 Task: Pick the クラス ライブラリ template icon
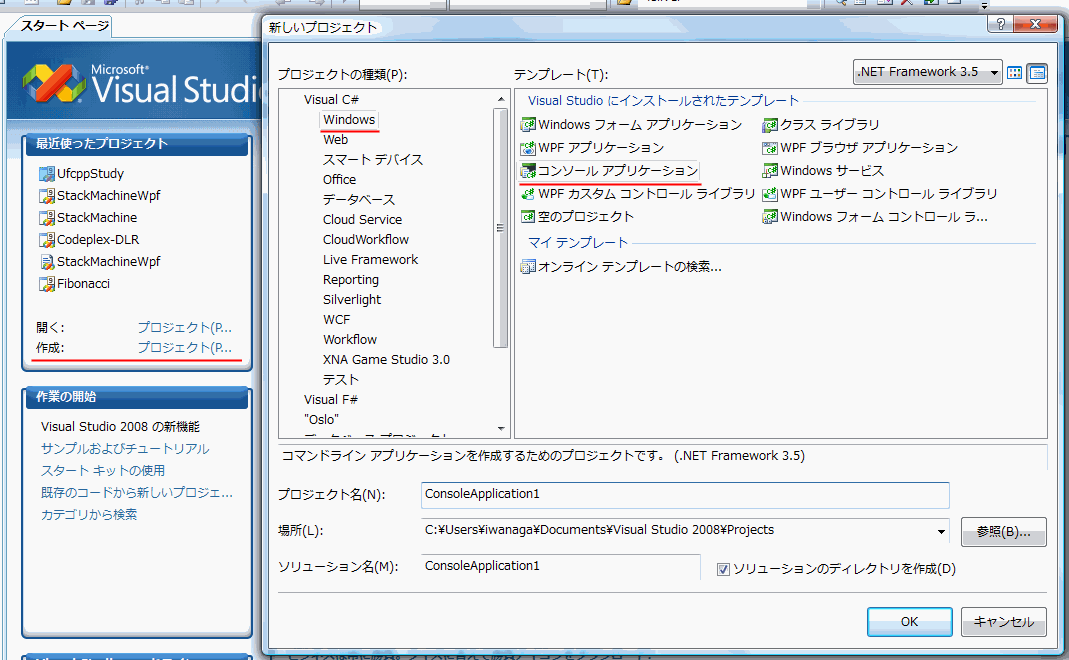click(x=770, y=125)
